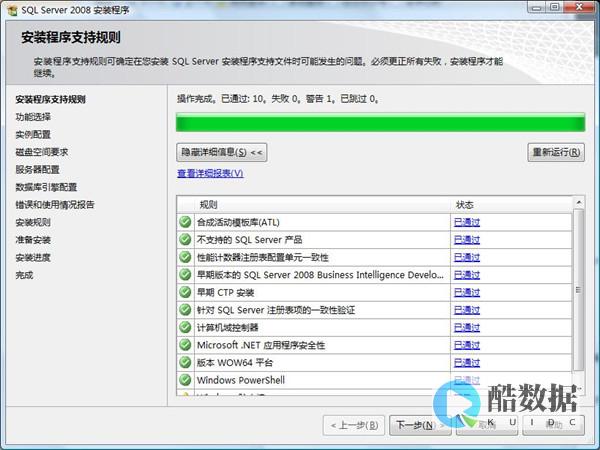Open 已通过 status link for 合成活动模板库(ATL)
The height and width of the screenshot is (450, 600).
tap(467, 222)
